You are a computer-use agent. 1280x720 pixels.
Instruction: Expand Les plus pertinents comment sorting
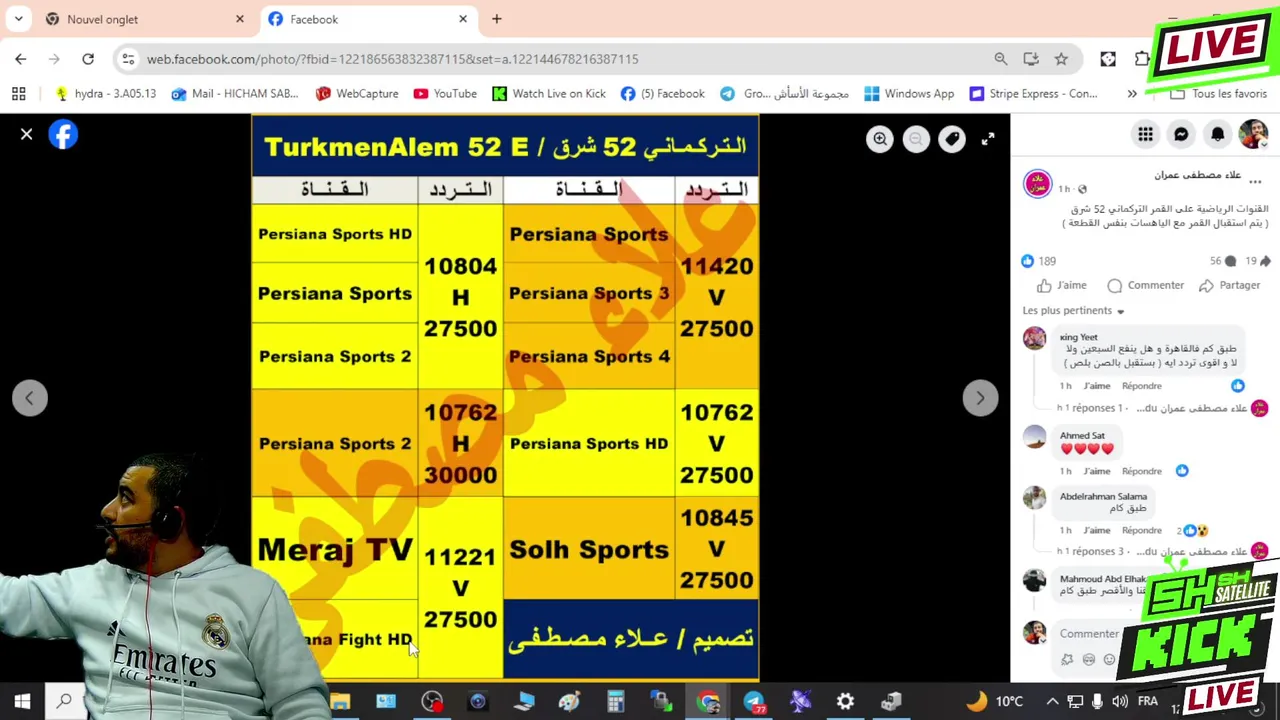point(1073,311)
